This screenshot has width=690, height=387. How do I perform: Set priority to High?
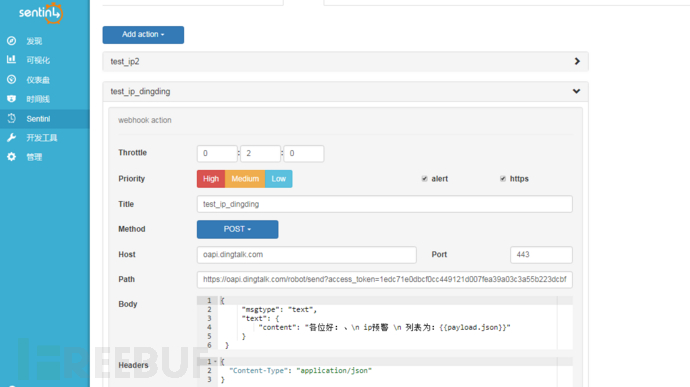(x=211, y=179)
